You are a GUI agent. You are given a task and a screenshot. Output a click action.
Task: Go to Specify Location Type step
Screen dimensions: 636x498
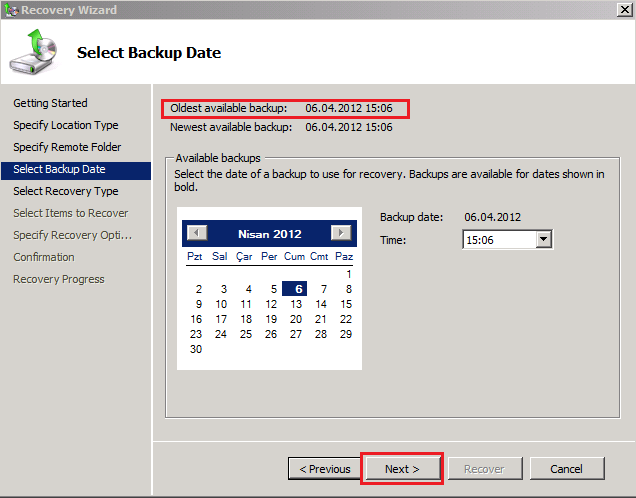coord(65,125)
